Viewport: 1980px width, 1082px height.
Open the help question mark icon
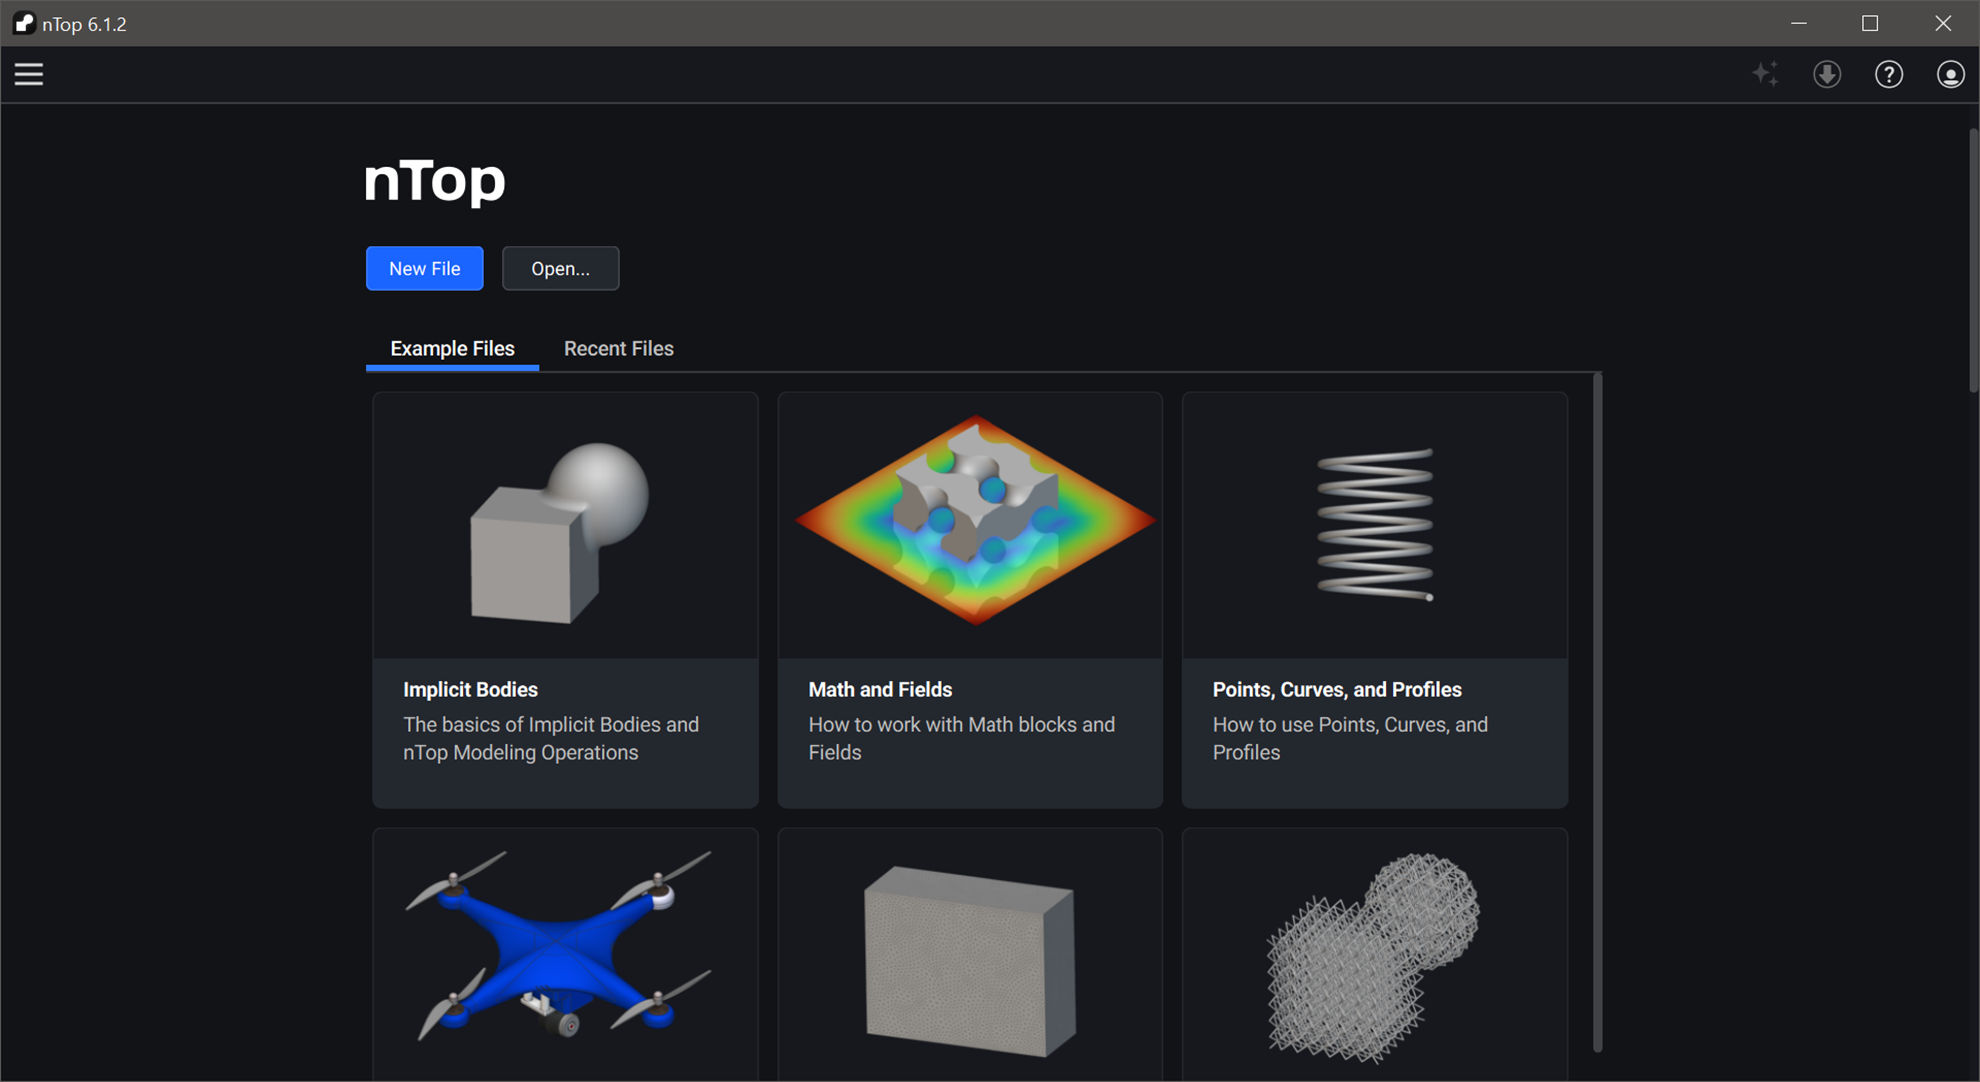[x=1888, y=74]
